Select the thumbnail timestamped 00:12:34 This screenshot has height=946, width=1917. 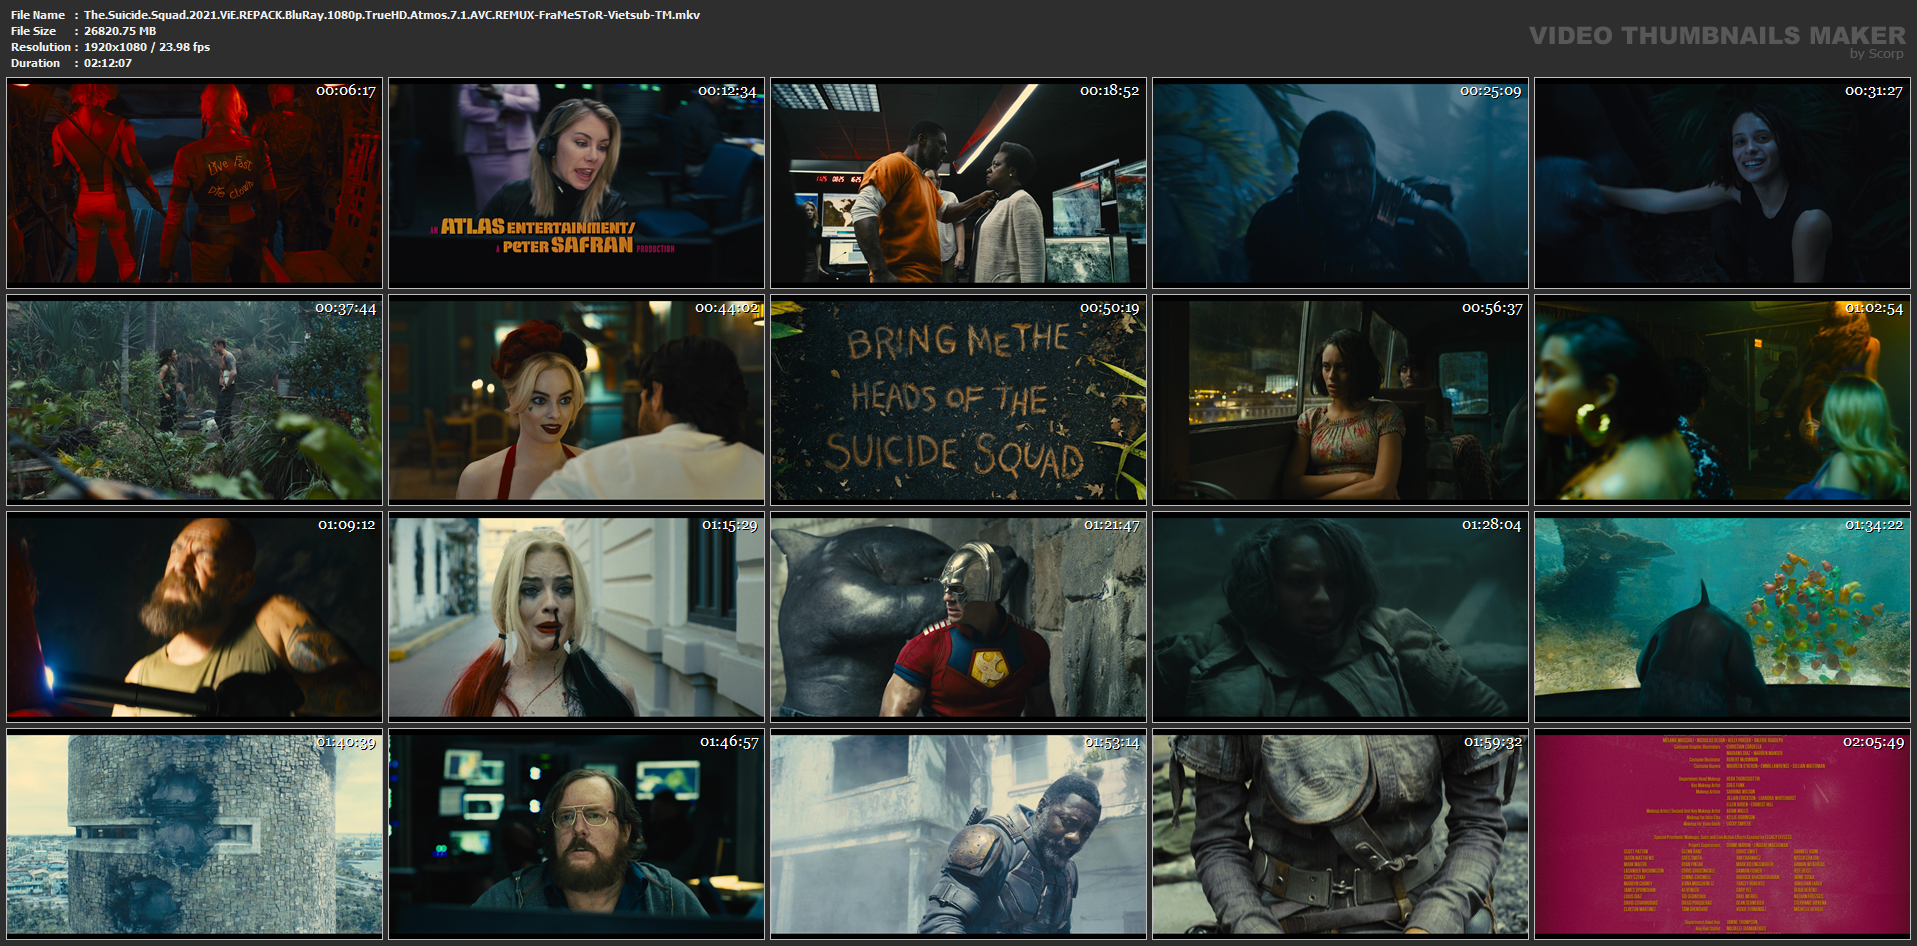click(576, 183)
